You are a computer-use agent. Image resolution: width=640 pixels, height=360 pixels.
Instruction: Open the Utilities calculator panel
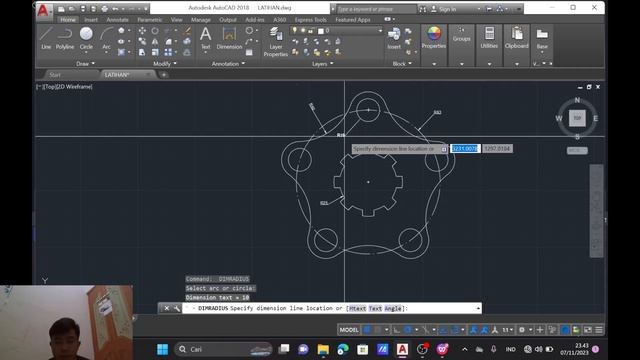pos(489,37)
